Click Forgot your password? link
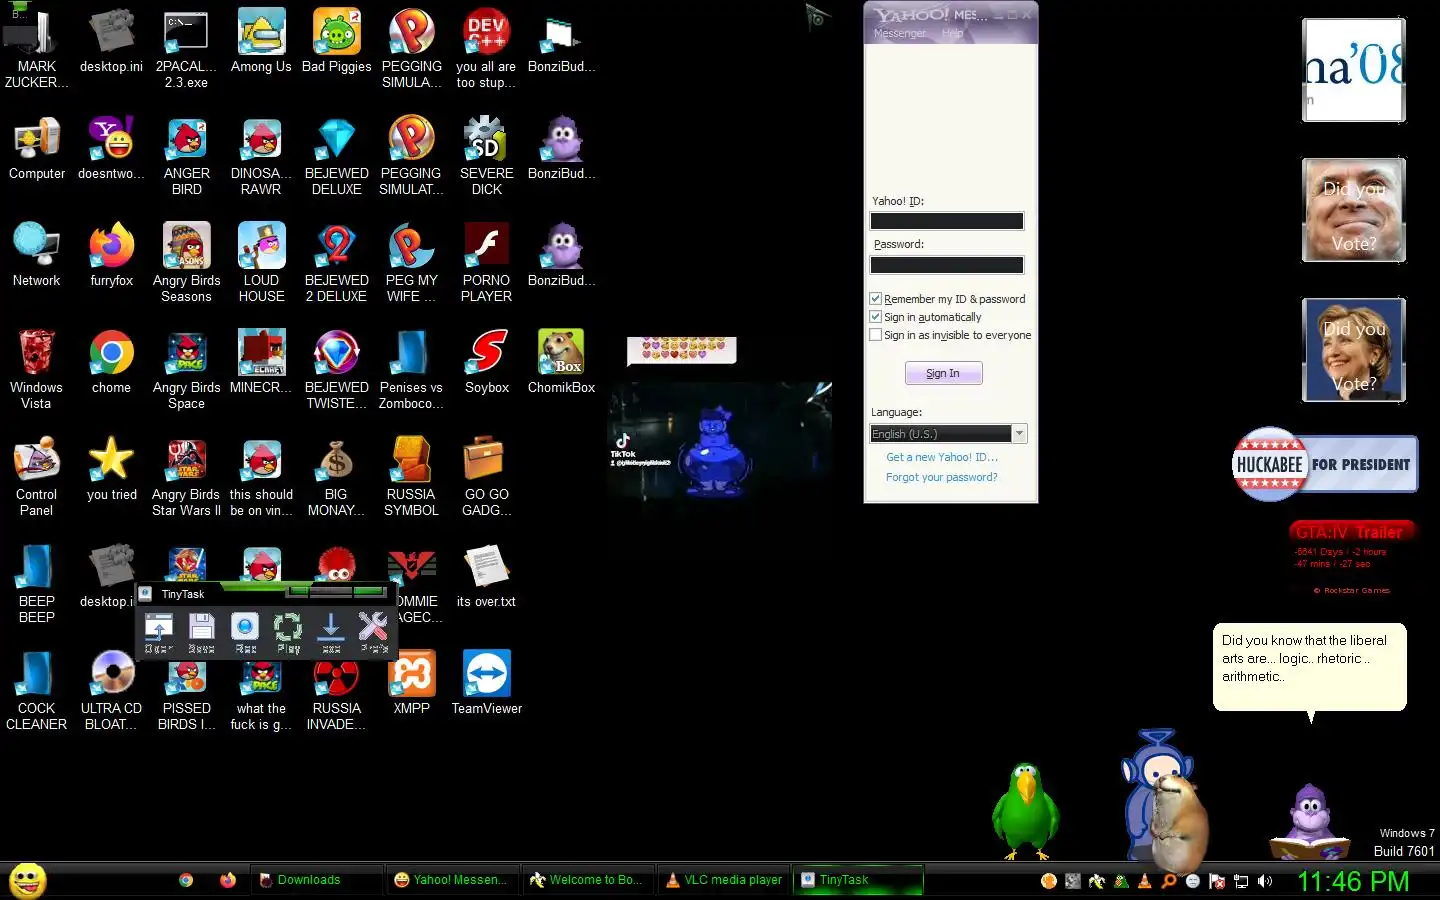This screenshot has height=900, width=1440. coord(941,477)
